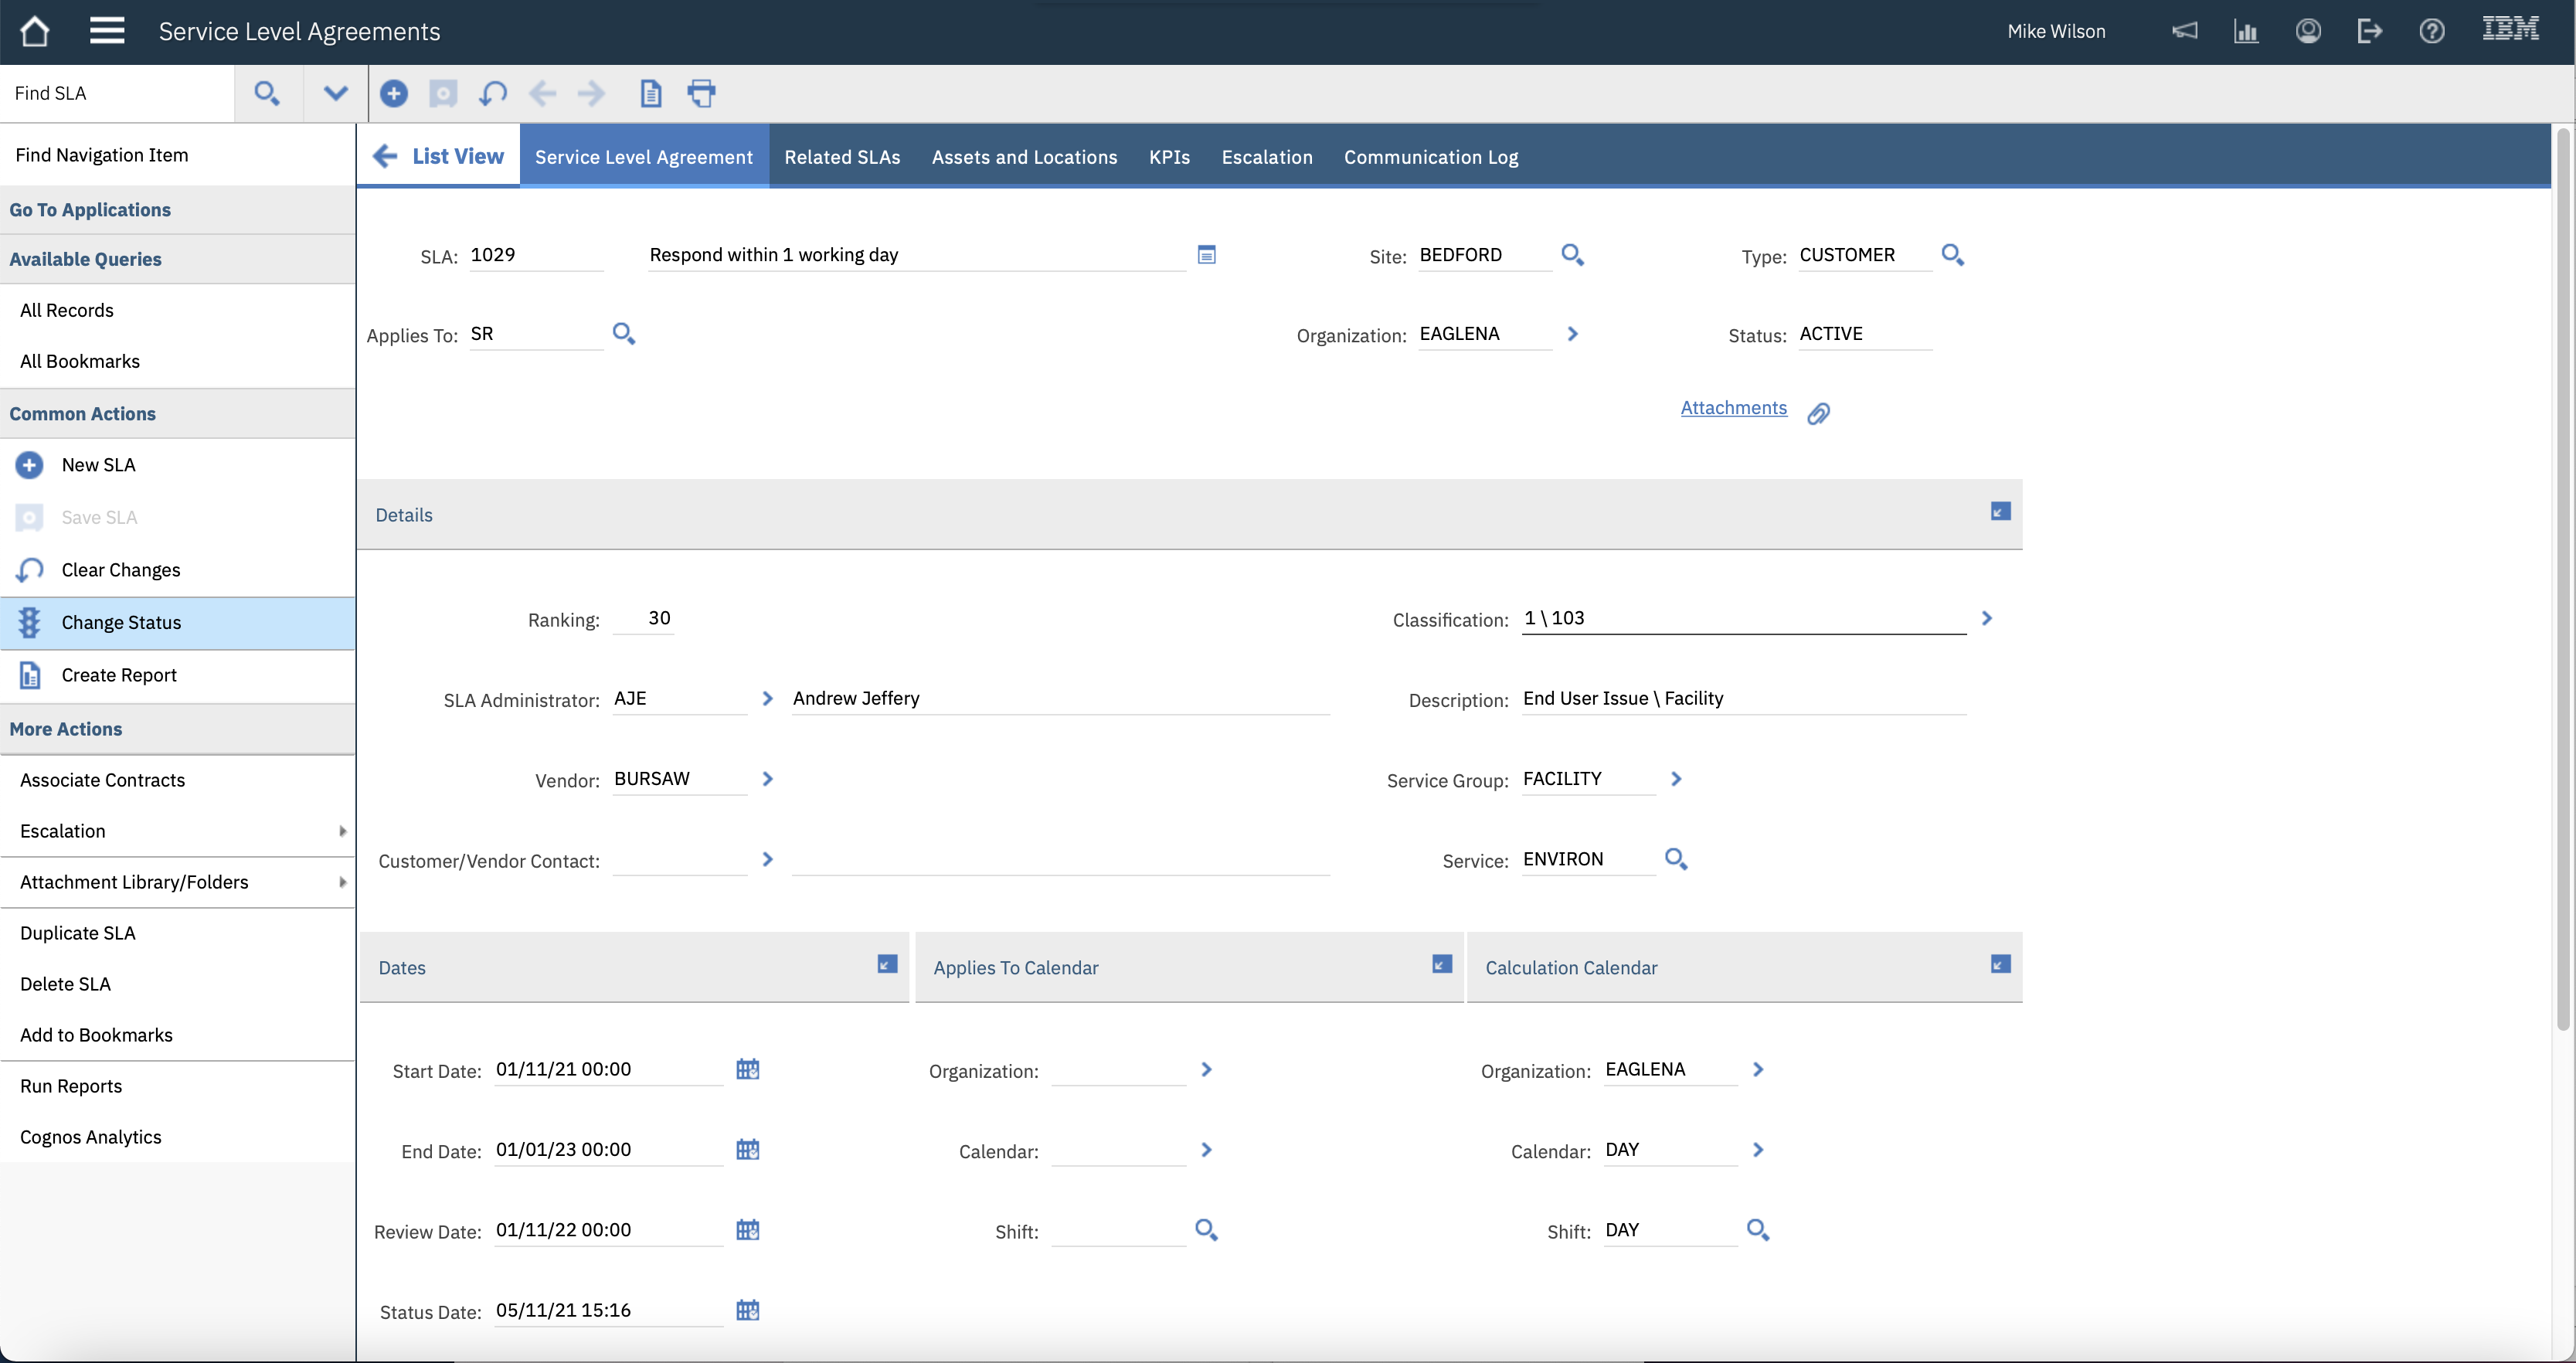Collapse the Dates section

click(886, 964)
